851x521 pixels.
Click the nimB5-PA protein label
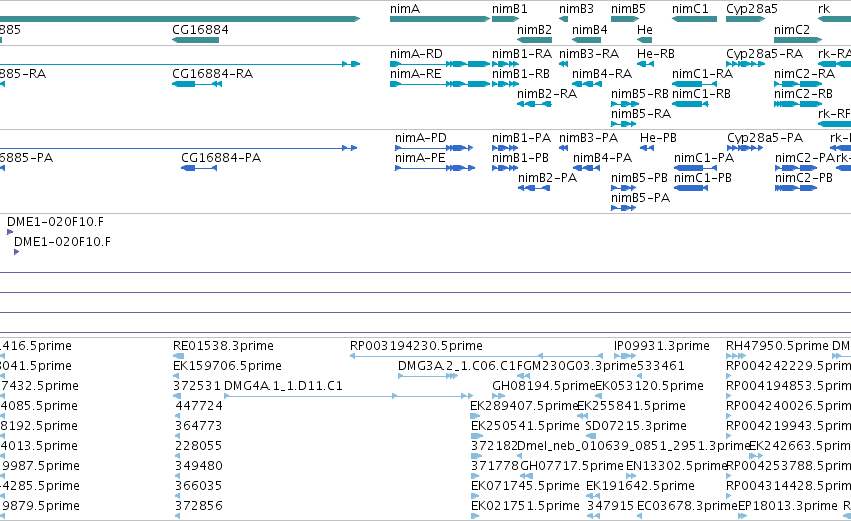[640, 198]
